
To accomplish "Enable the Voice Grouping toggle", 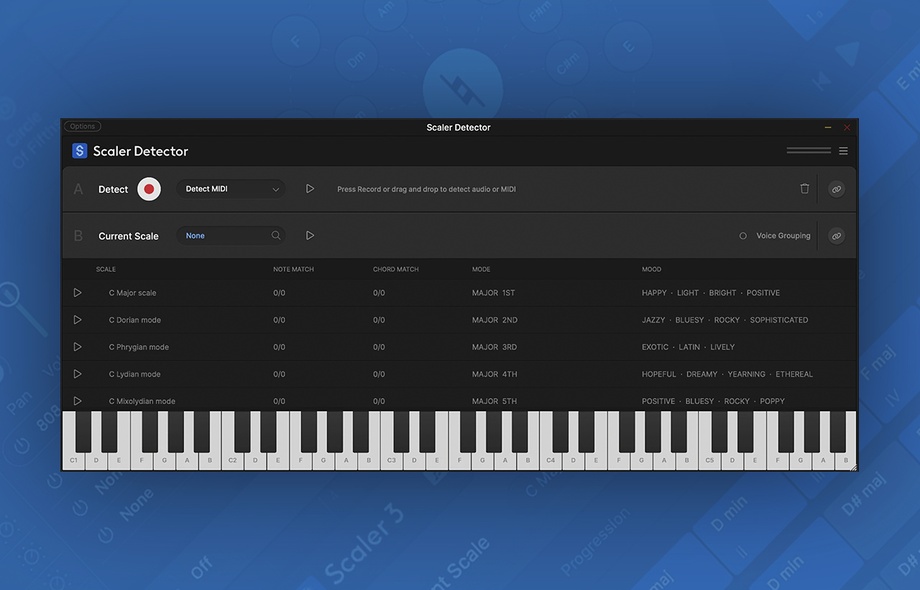I will point(743,236).
